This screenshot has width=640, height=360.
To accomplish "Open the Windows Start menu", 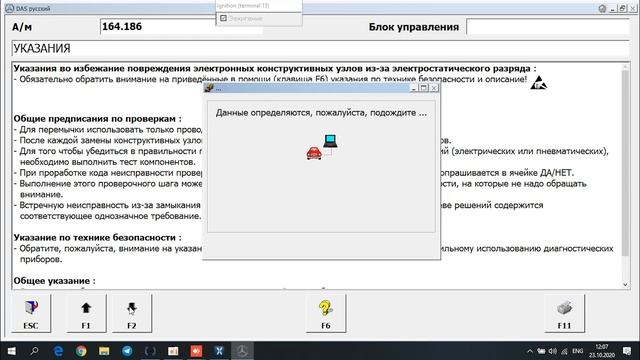I will 11,351.
